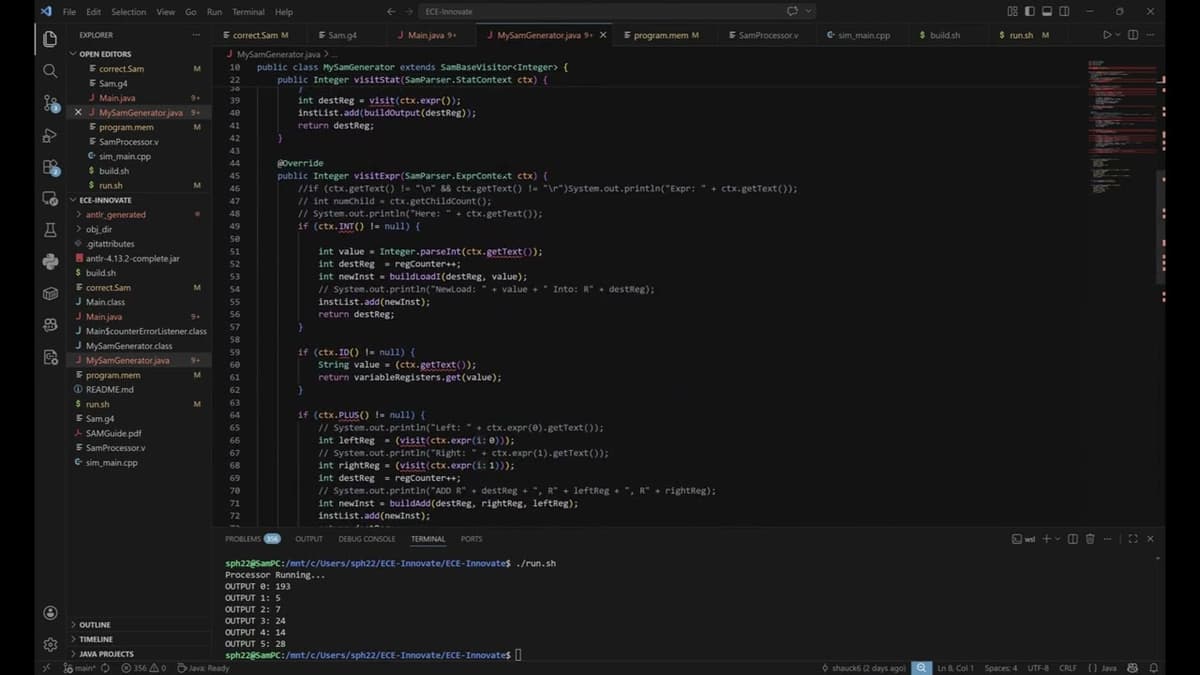Screen dimensions: 1200x675
Task: Open the Run and Debug view
Action: pyautogui.click(x=50, y=135)
